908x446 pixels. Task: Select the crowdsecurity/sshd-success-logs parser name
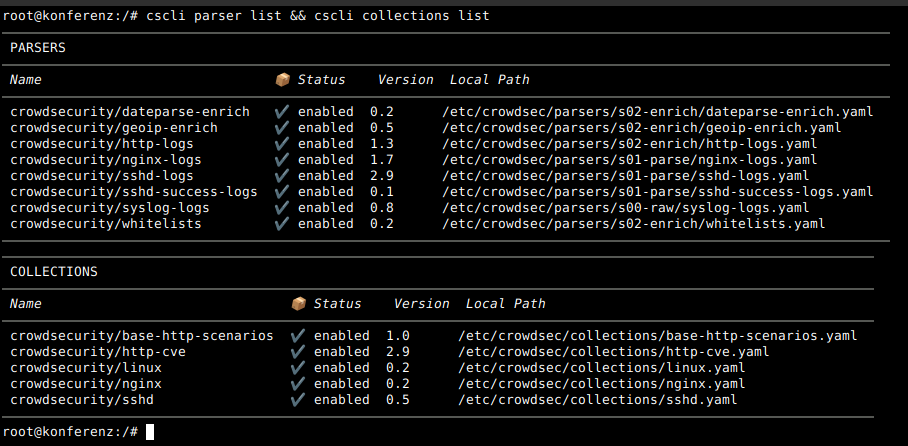point(134,192)
